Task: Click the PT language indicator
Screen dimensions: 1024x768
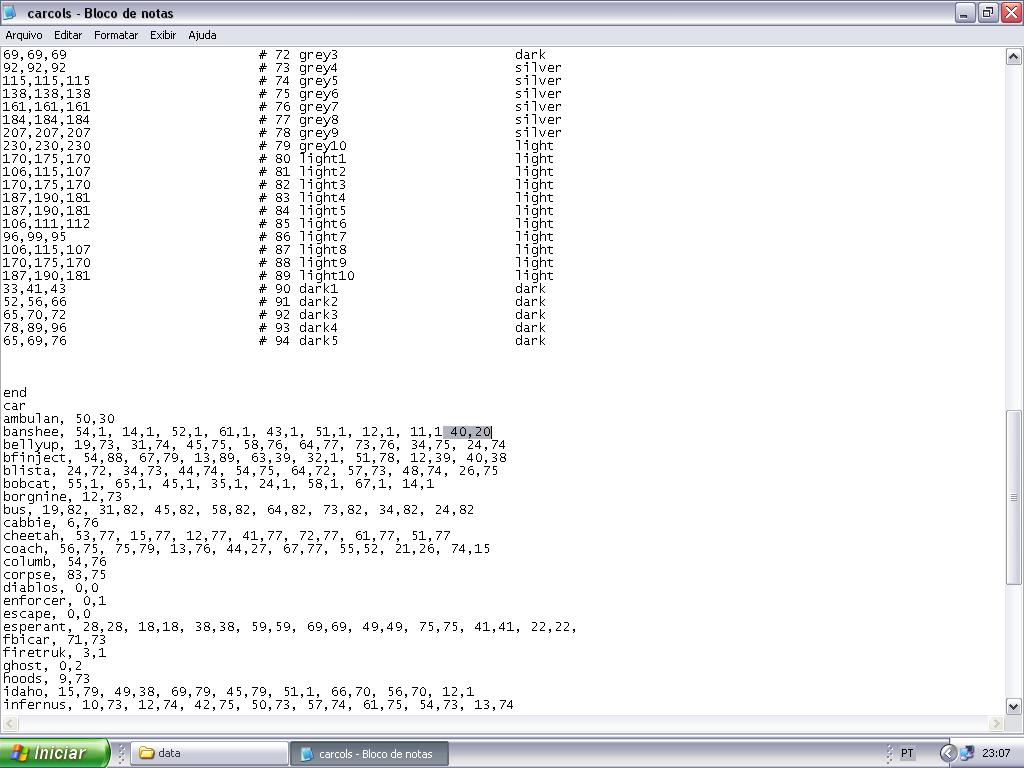Action: pyautogui.click(x=907, y=753)
